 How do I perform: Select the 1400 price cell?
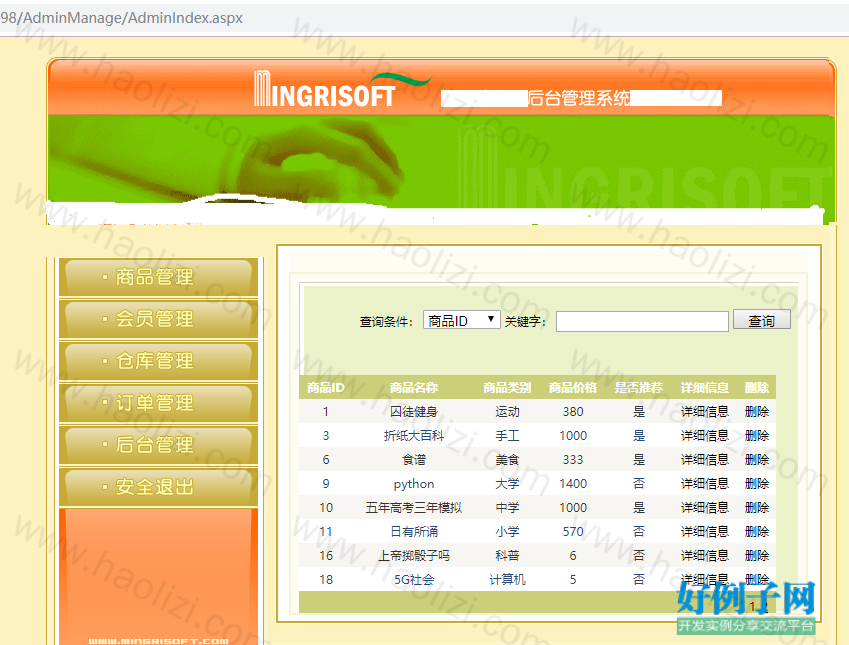tap(573, 484)
